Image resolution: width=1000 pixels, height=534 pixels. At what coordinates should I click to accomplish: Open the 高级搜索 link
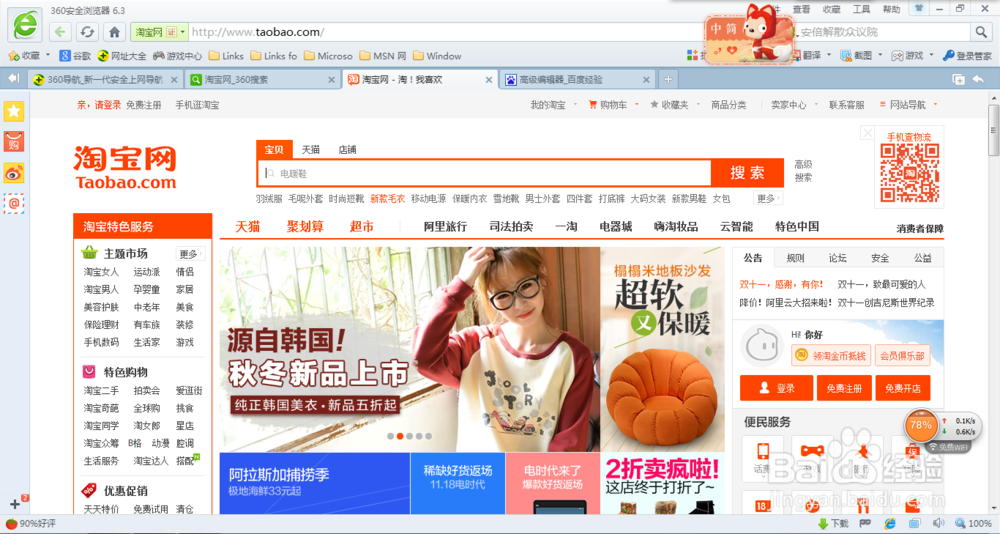[x=804, y=171]
